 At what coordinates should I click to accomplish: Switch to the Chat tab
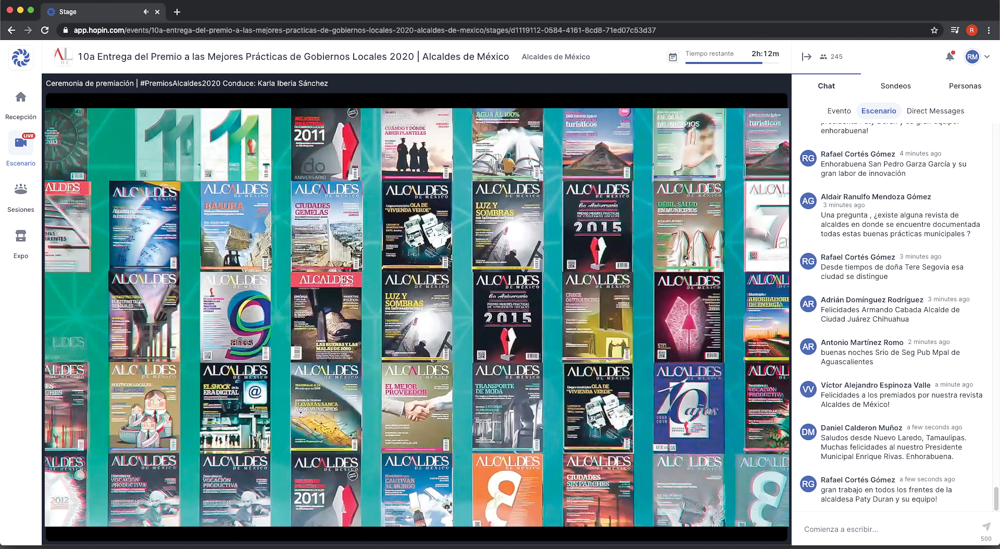[x=826, y=85]
